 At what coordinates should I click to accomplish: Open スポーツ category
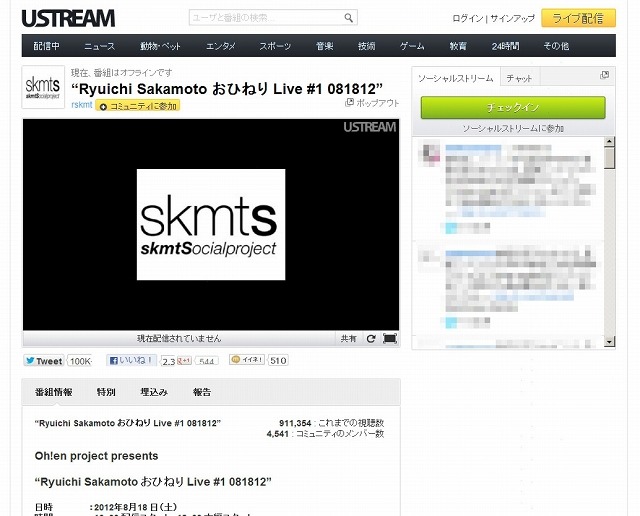(x=275, y=46)
